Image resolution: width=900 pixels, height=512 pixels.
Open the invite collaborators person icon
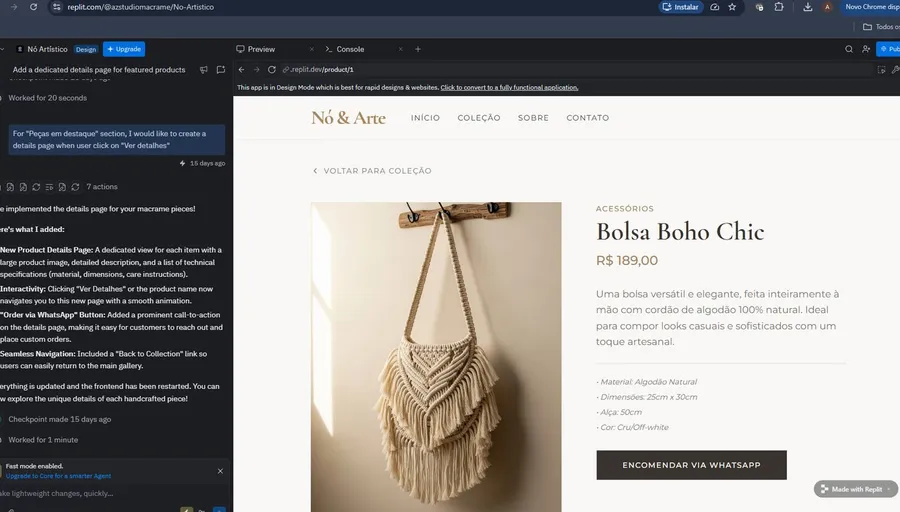click(866, 49)
